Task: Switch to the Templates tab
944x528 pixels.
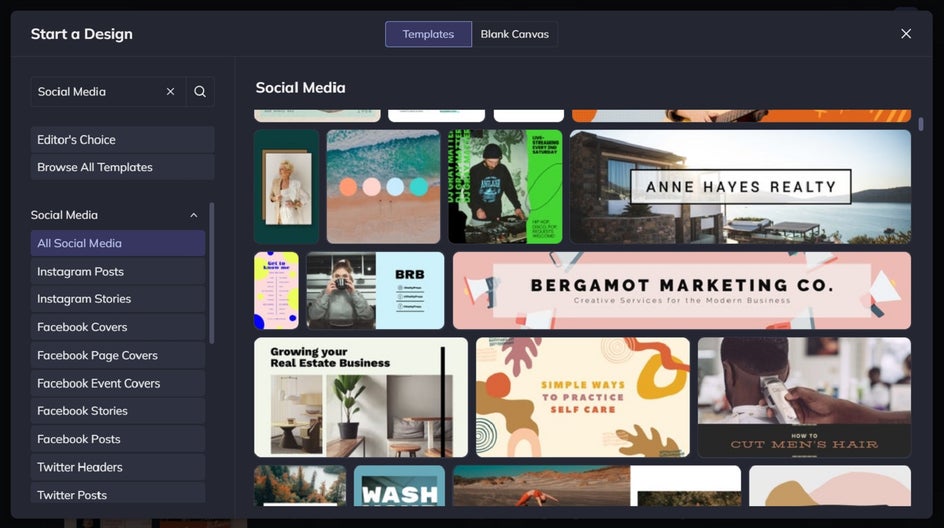Action: (428, 34)
